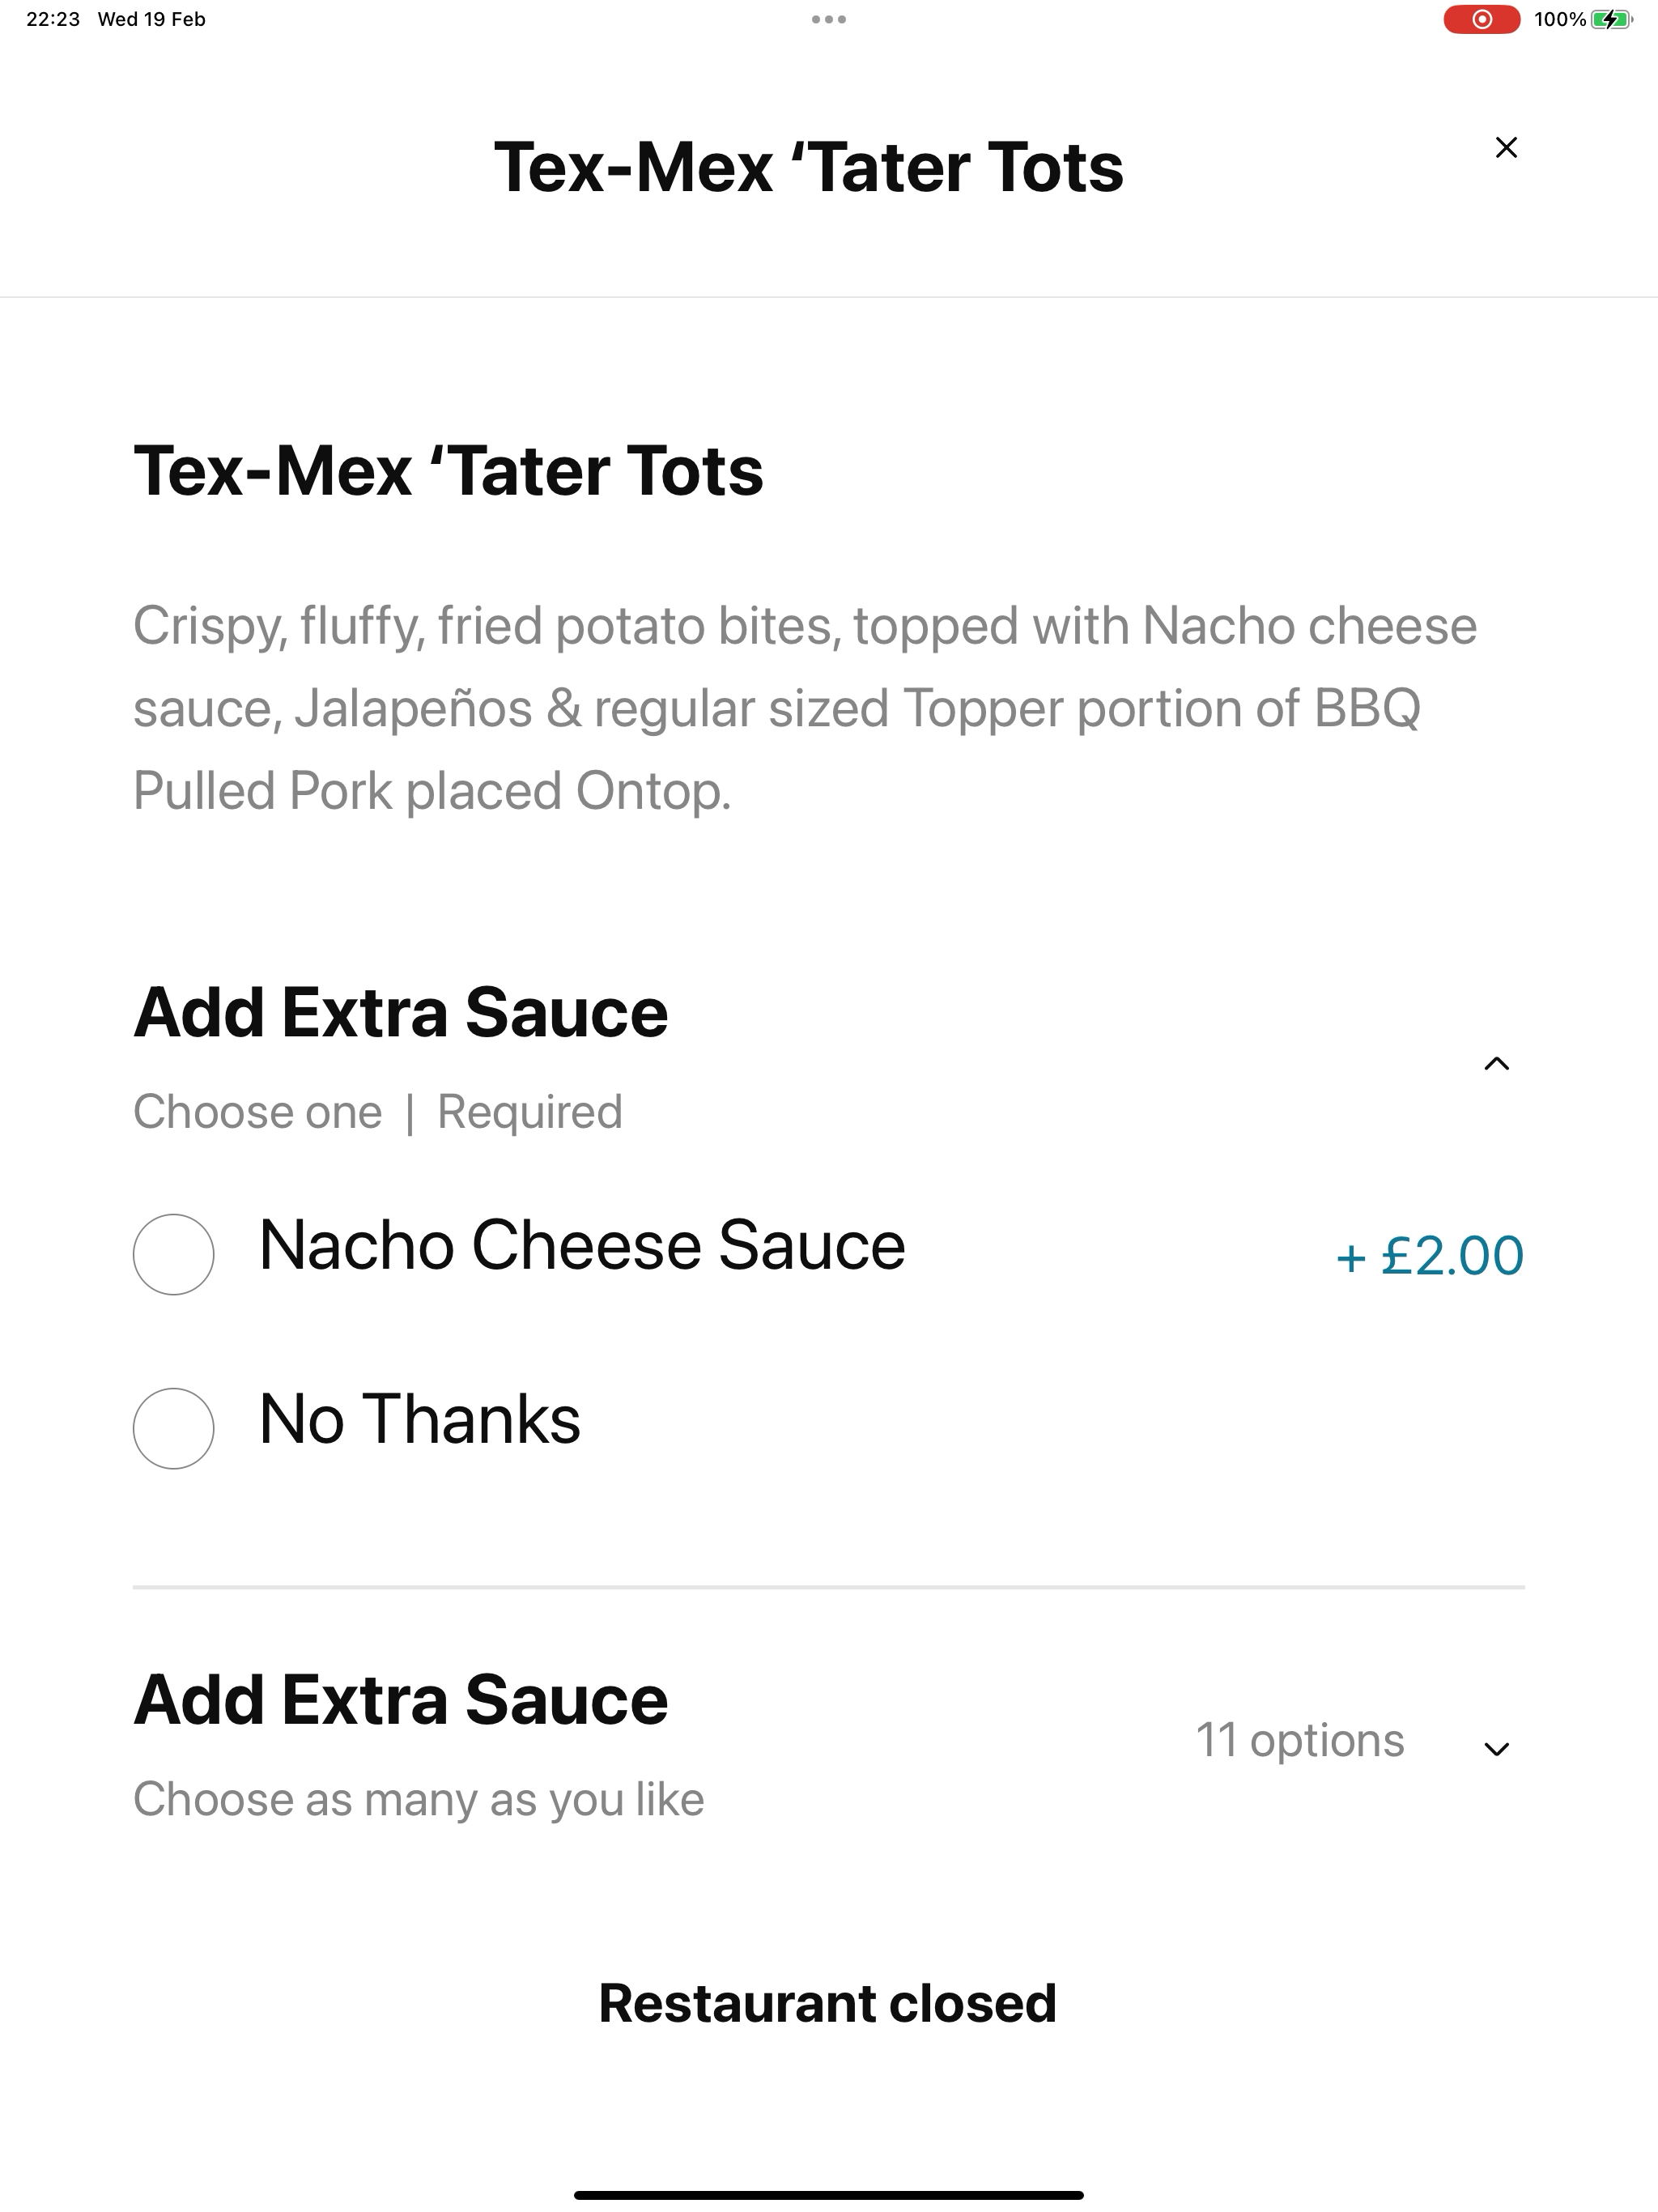The width and height of the screenshot is (1658, 2212).
Task: Expand the optional sauce section chevron
Action: pyautogui.click(x=1496, y=1749)
